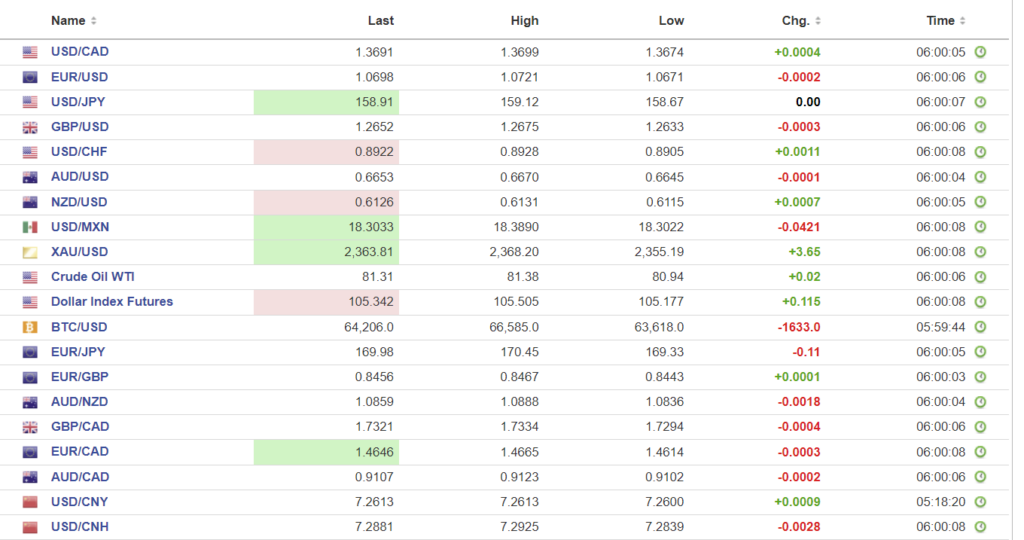The width and height of the screenshot is (1024, 540).
Task: Click the Last column header
Action: coord(380,20)
